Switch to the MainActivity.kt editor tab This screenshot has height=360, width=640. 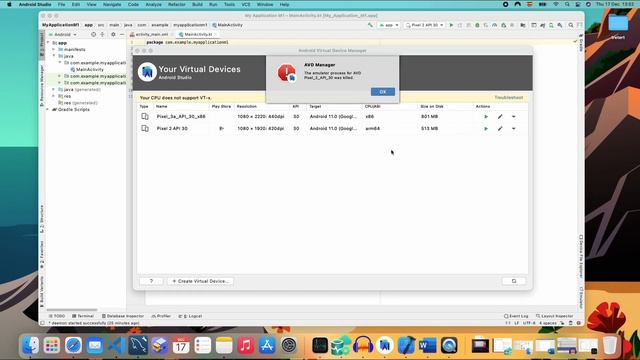tap(198, 35)
